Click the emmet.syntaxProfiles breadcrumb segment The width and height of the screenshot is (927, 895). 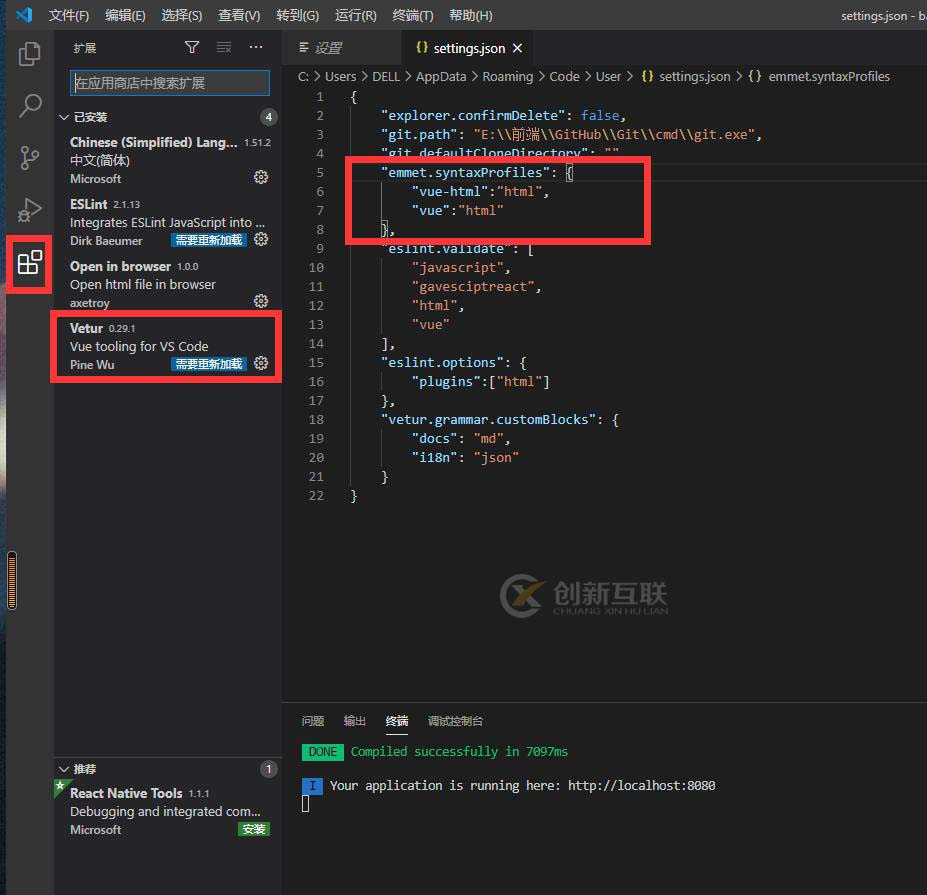click(x=829, y=76)
